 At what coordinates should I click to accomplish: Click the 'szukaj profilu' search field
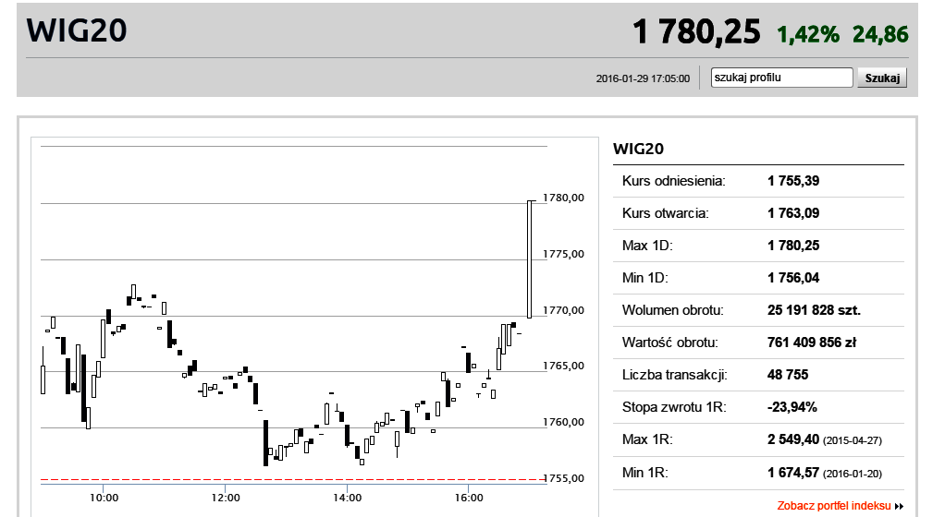[x=782, y=78]
